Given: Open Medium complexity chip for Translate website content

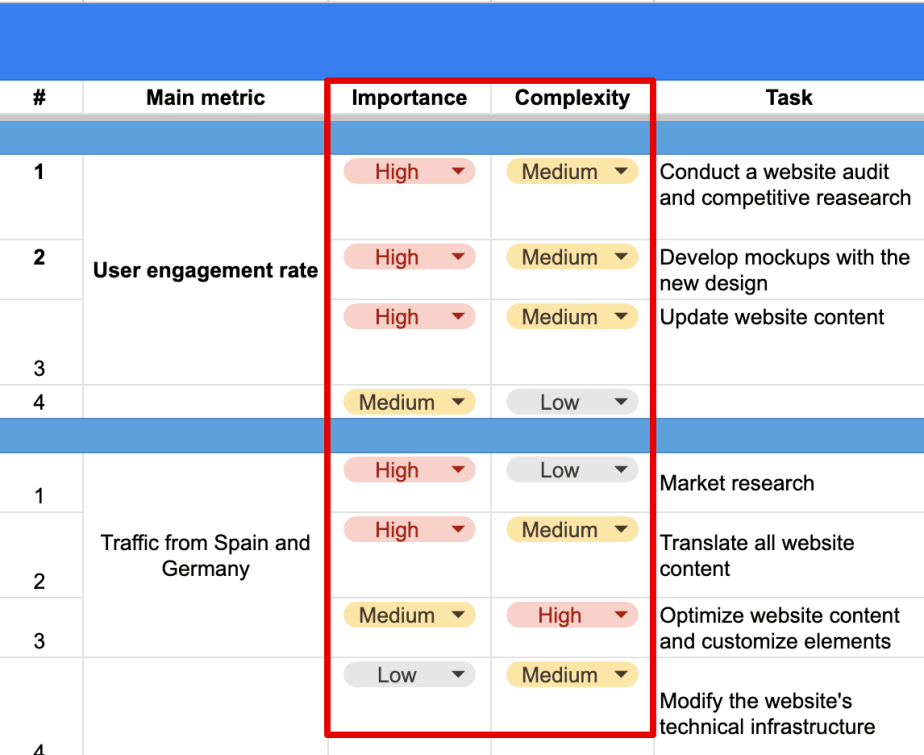Looking at the screenshot, I should (x=572, y=529).
